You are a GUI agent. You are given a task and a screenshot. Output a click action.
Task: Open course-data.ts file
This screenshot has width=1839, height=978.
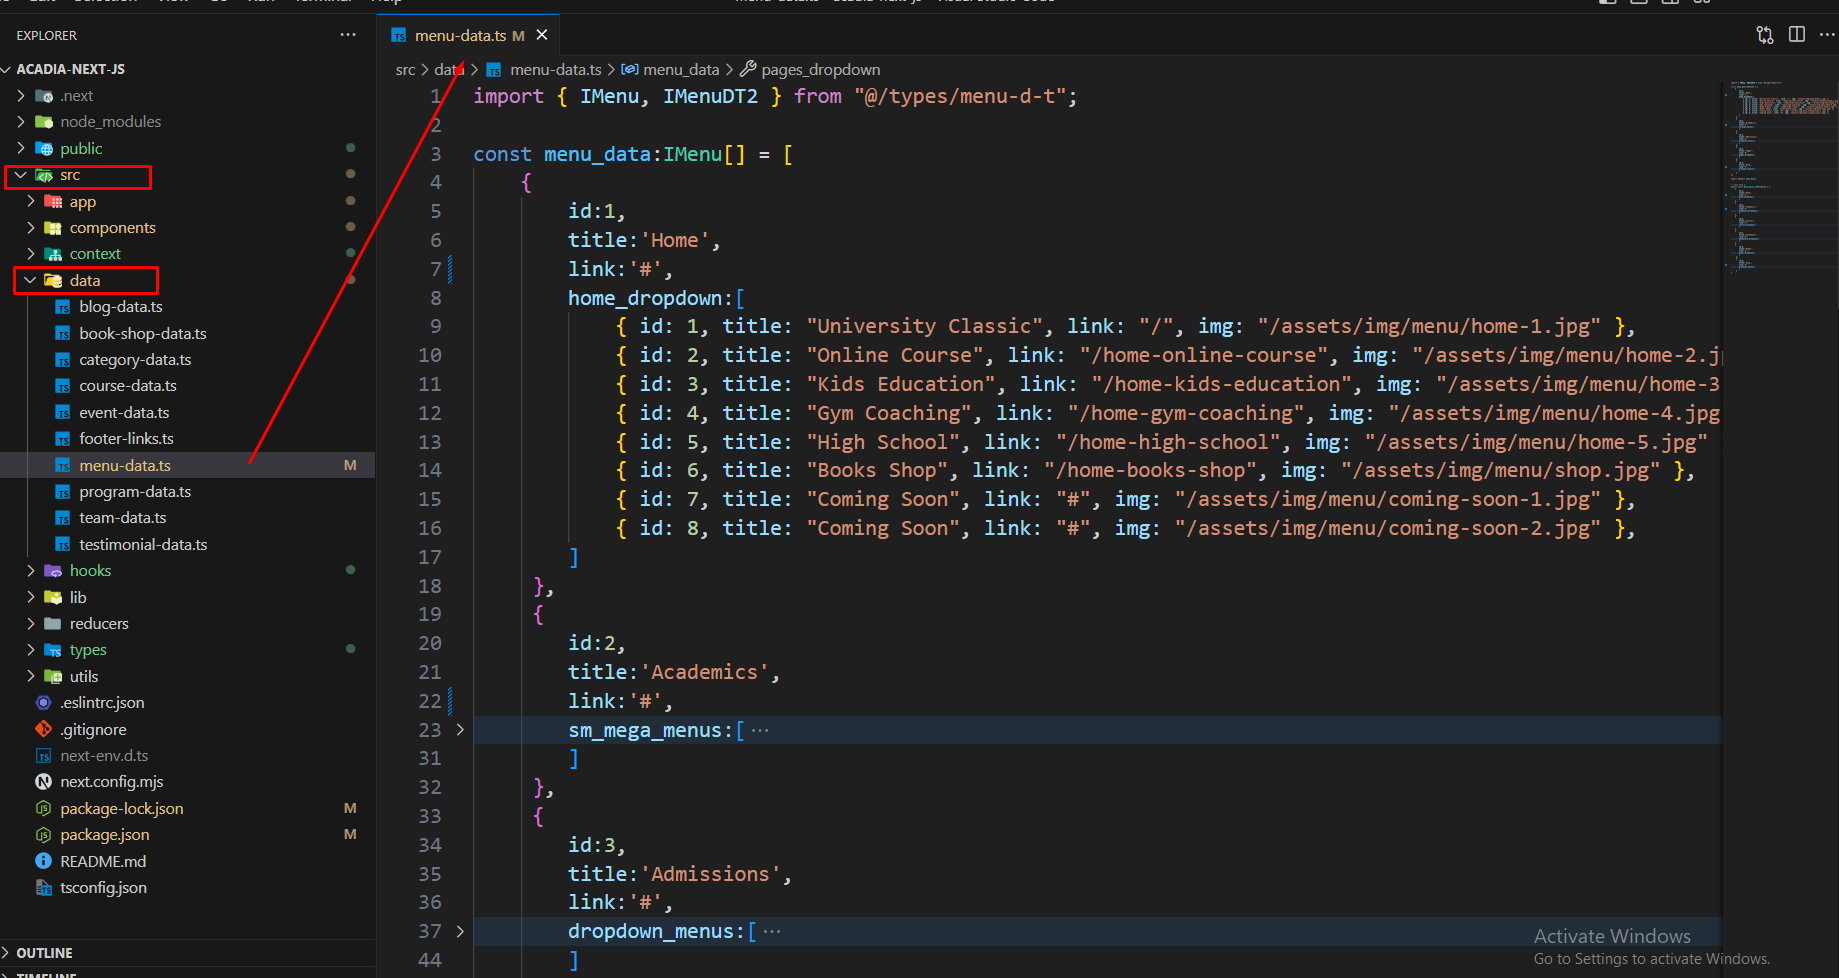click(x=128, y=386)
